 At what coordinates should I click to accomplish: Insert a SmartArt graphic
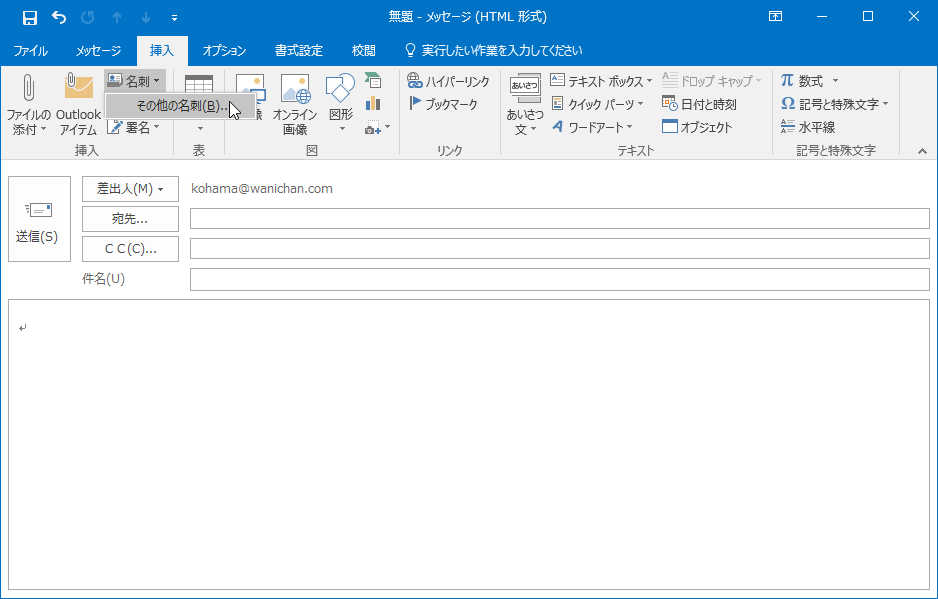point(373,81)
